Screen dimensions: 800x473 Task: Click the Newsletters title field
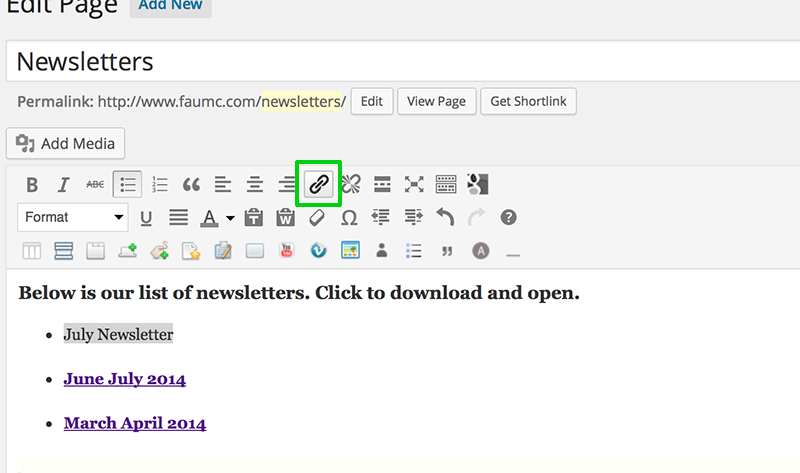click(x=400, y=62)
